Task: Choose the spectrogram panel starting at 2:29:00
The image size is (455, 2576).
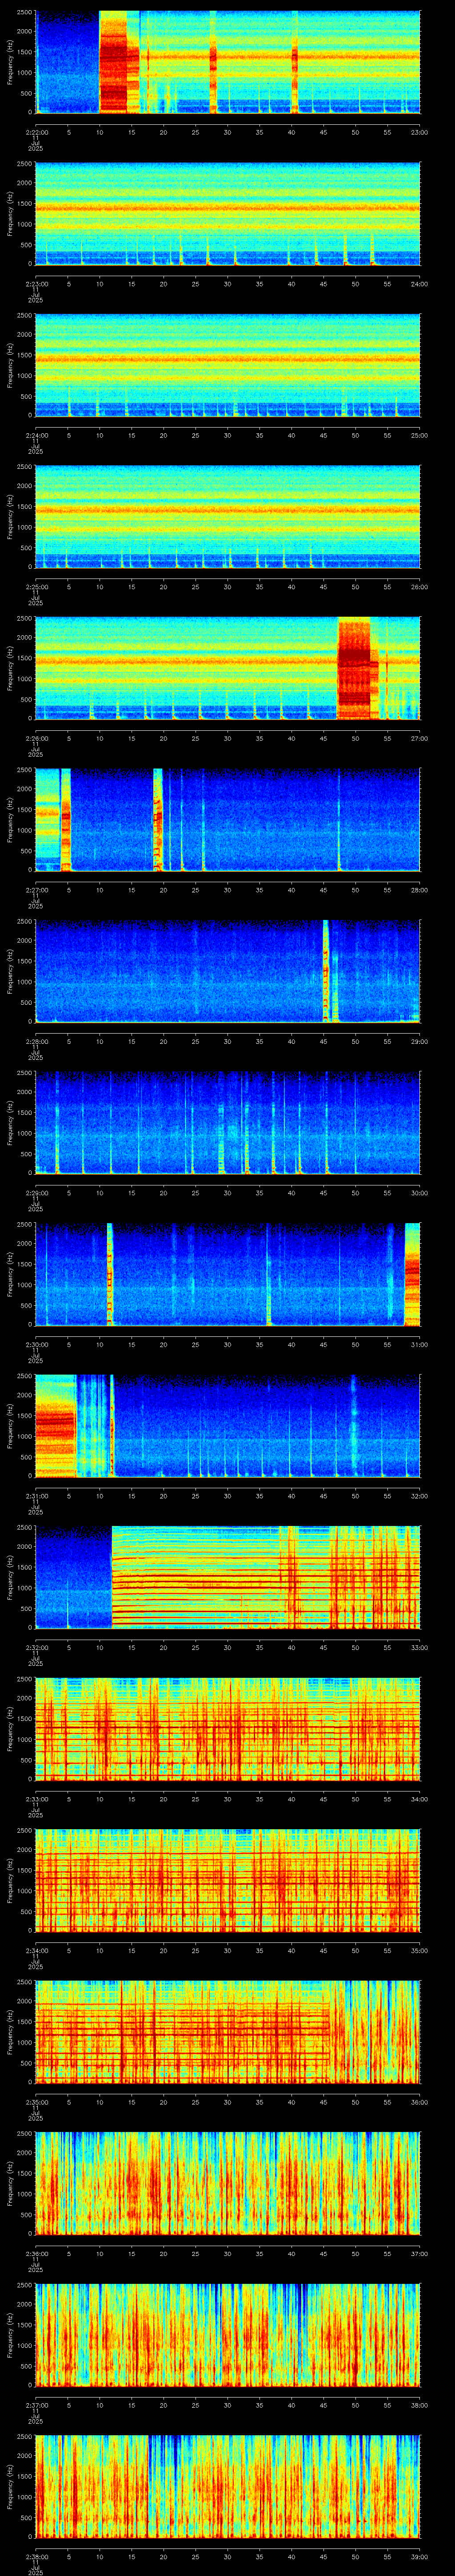Action: click(228, 1122)
